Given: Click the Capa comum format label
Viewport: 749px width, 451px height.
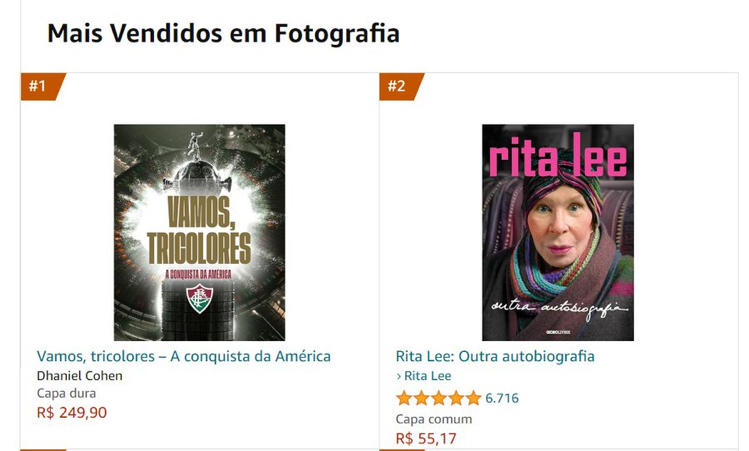Looking at the screenshot, I should [x=434, y=419].
